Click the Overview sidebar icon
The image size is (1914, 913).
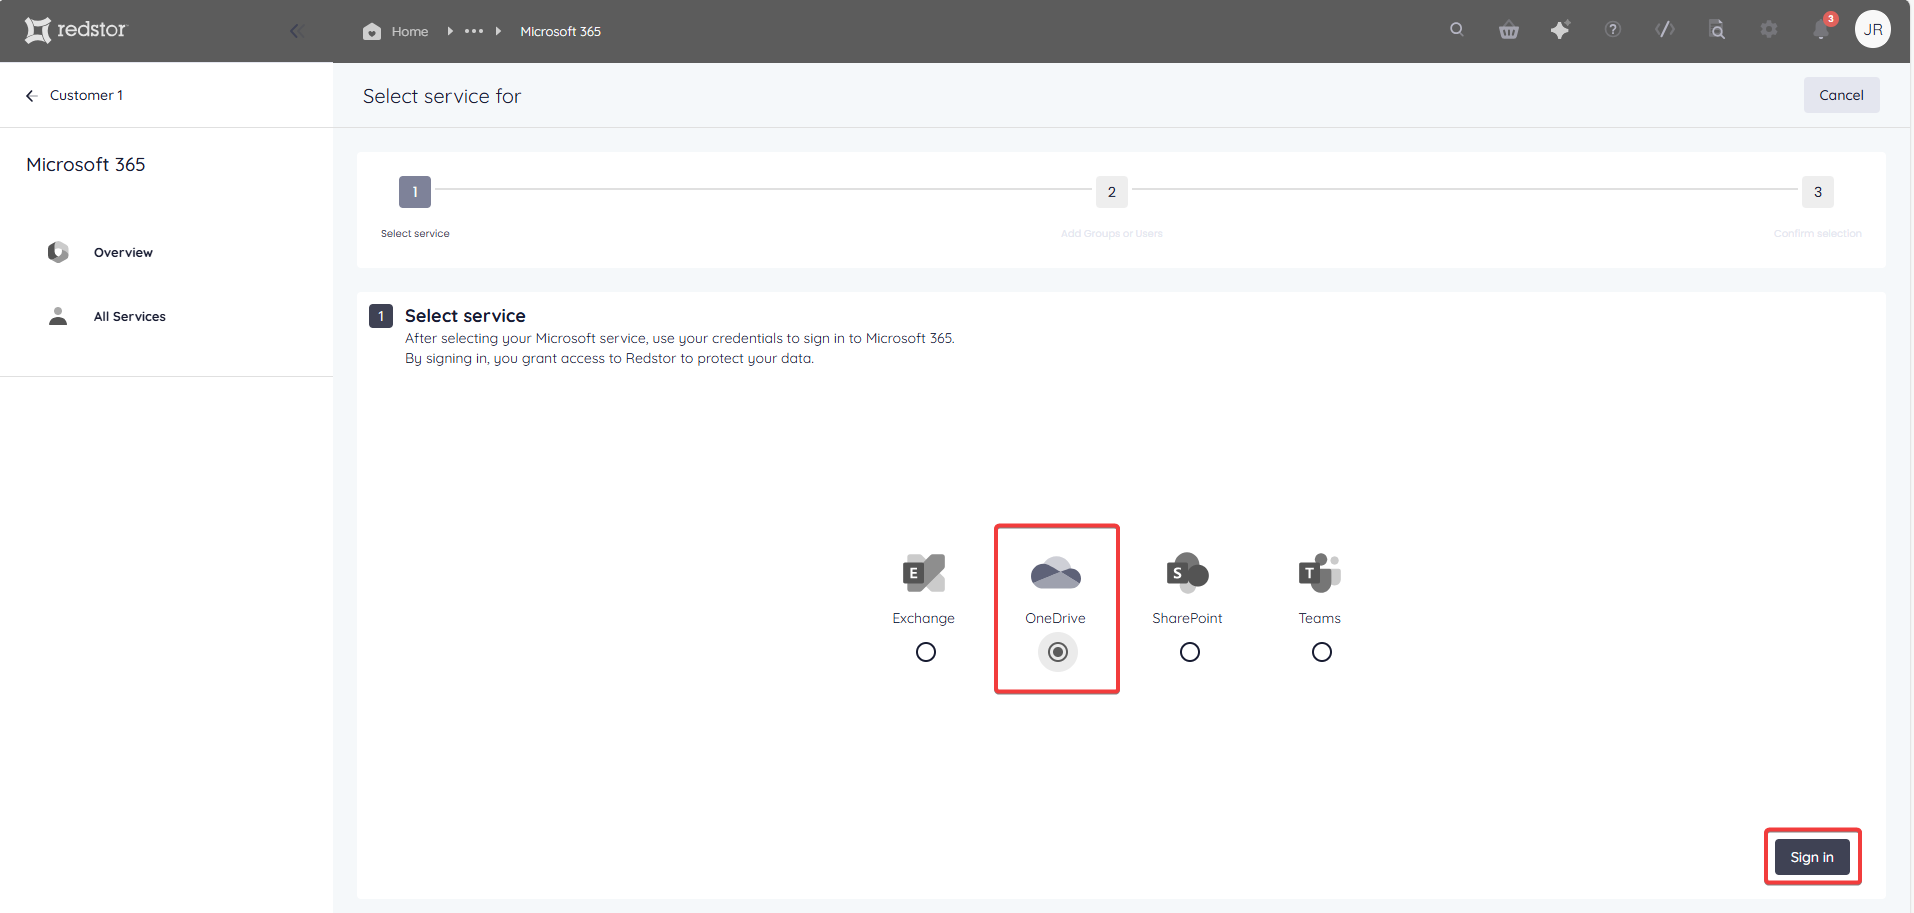click(58, 252)
